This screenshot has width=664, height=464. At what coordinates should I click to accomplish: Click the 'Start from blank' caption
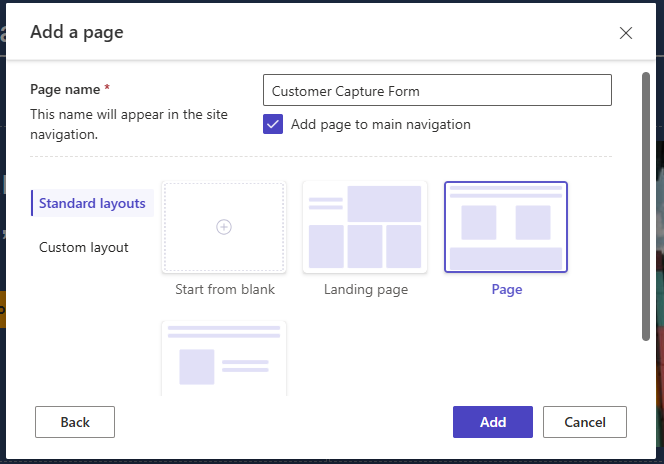pos(224,290)
